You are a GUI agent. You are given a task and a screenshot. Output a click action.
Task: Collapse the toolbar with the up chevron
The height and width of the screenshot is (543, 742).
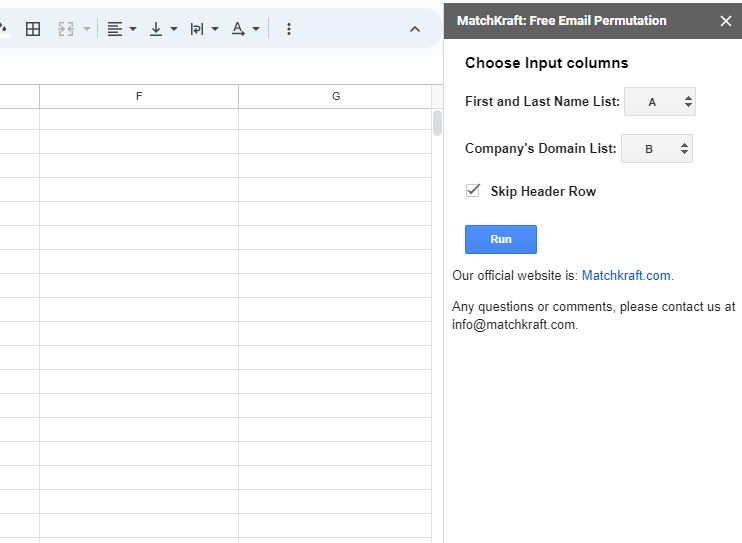[x=415, y=29]
